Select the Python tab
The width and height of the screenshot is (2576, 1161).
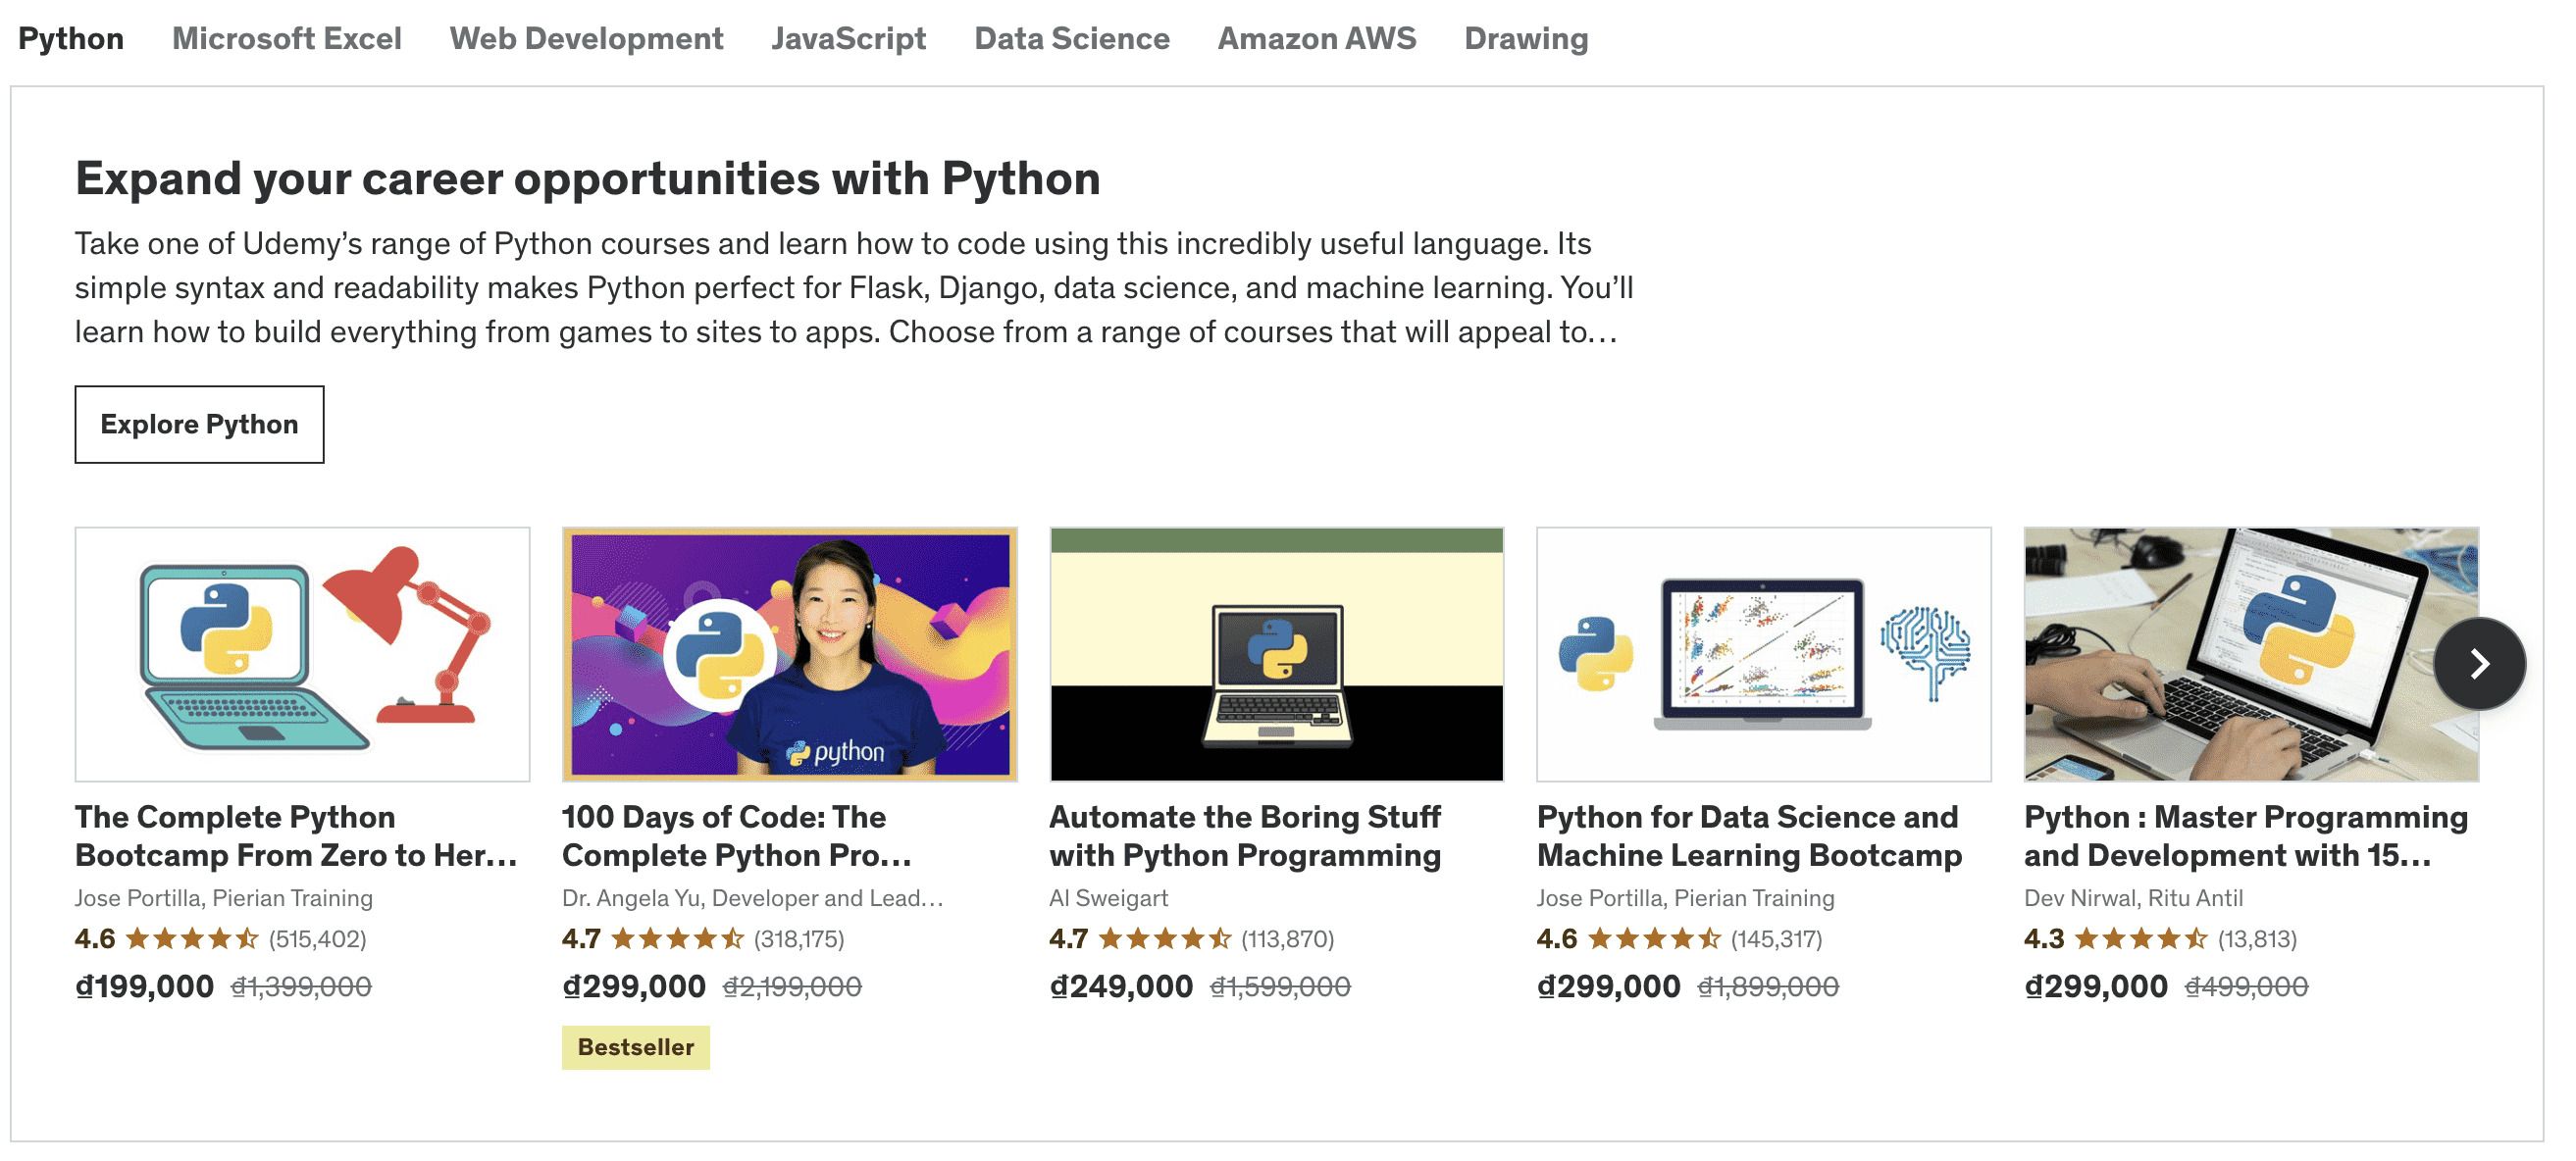coord(71,38)
